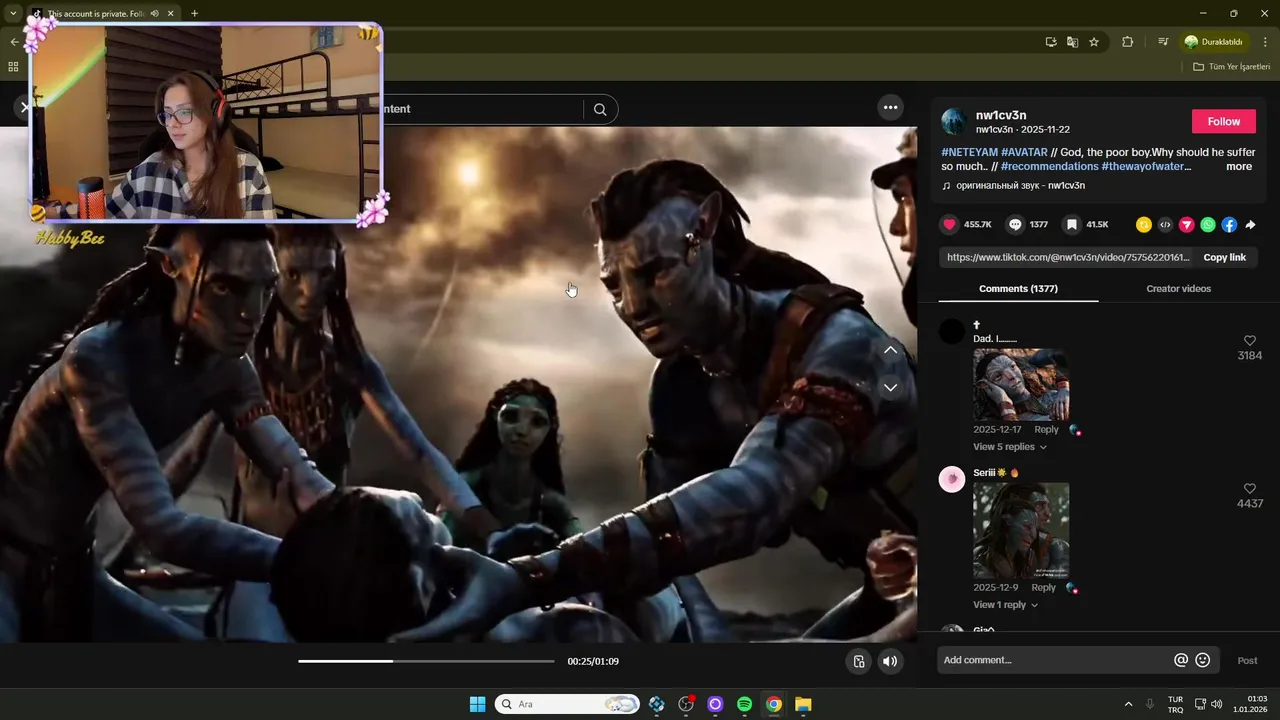Open Chrome's three-dot menu
The width and height of the screenshot is (1280, 720).
click(1266, 42)
